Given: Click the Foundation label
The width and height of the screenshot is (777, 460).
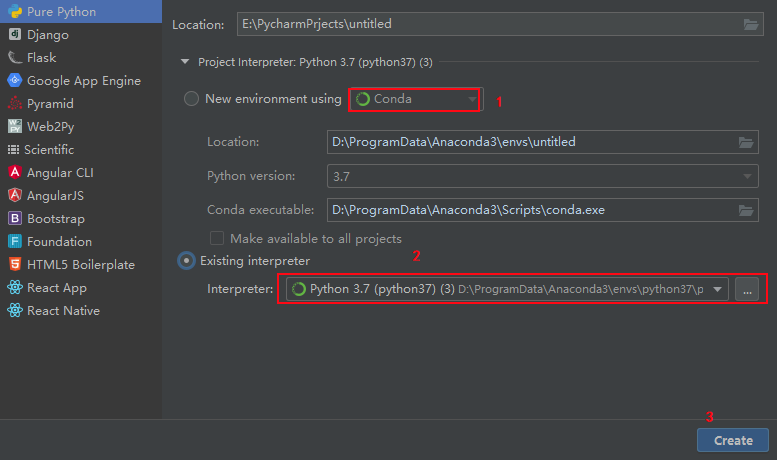Looking at the screenshot, I should pyautogui.click(x=59, y=241).
